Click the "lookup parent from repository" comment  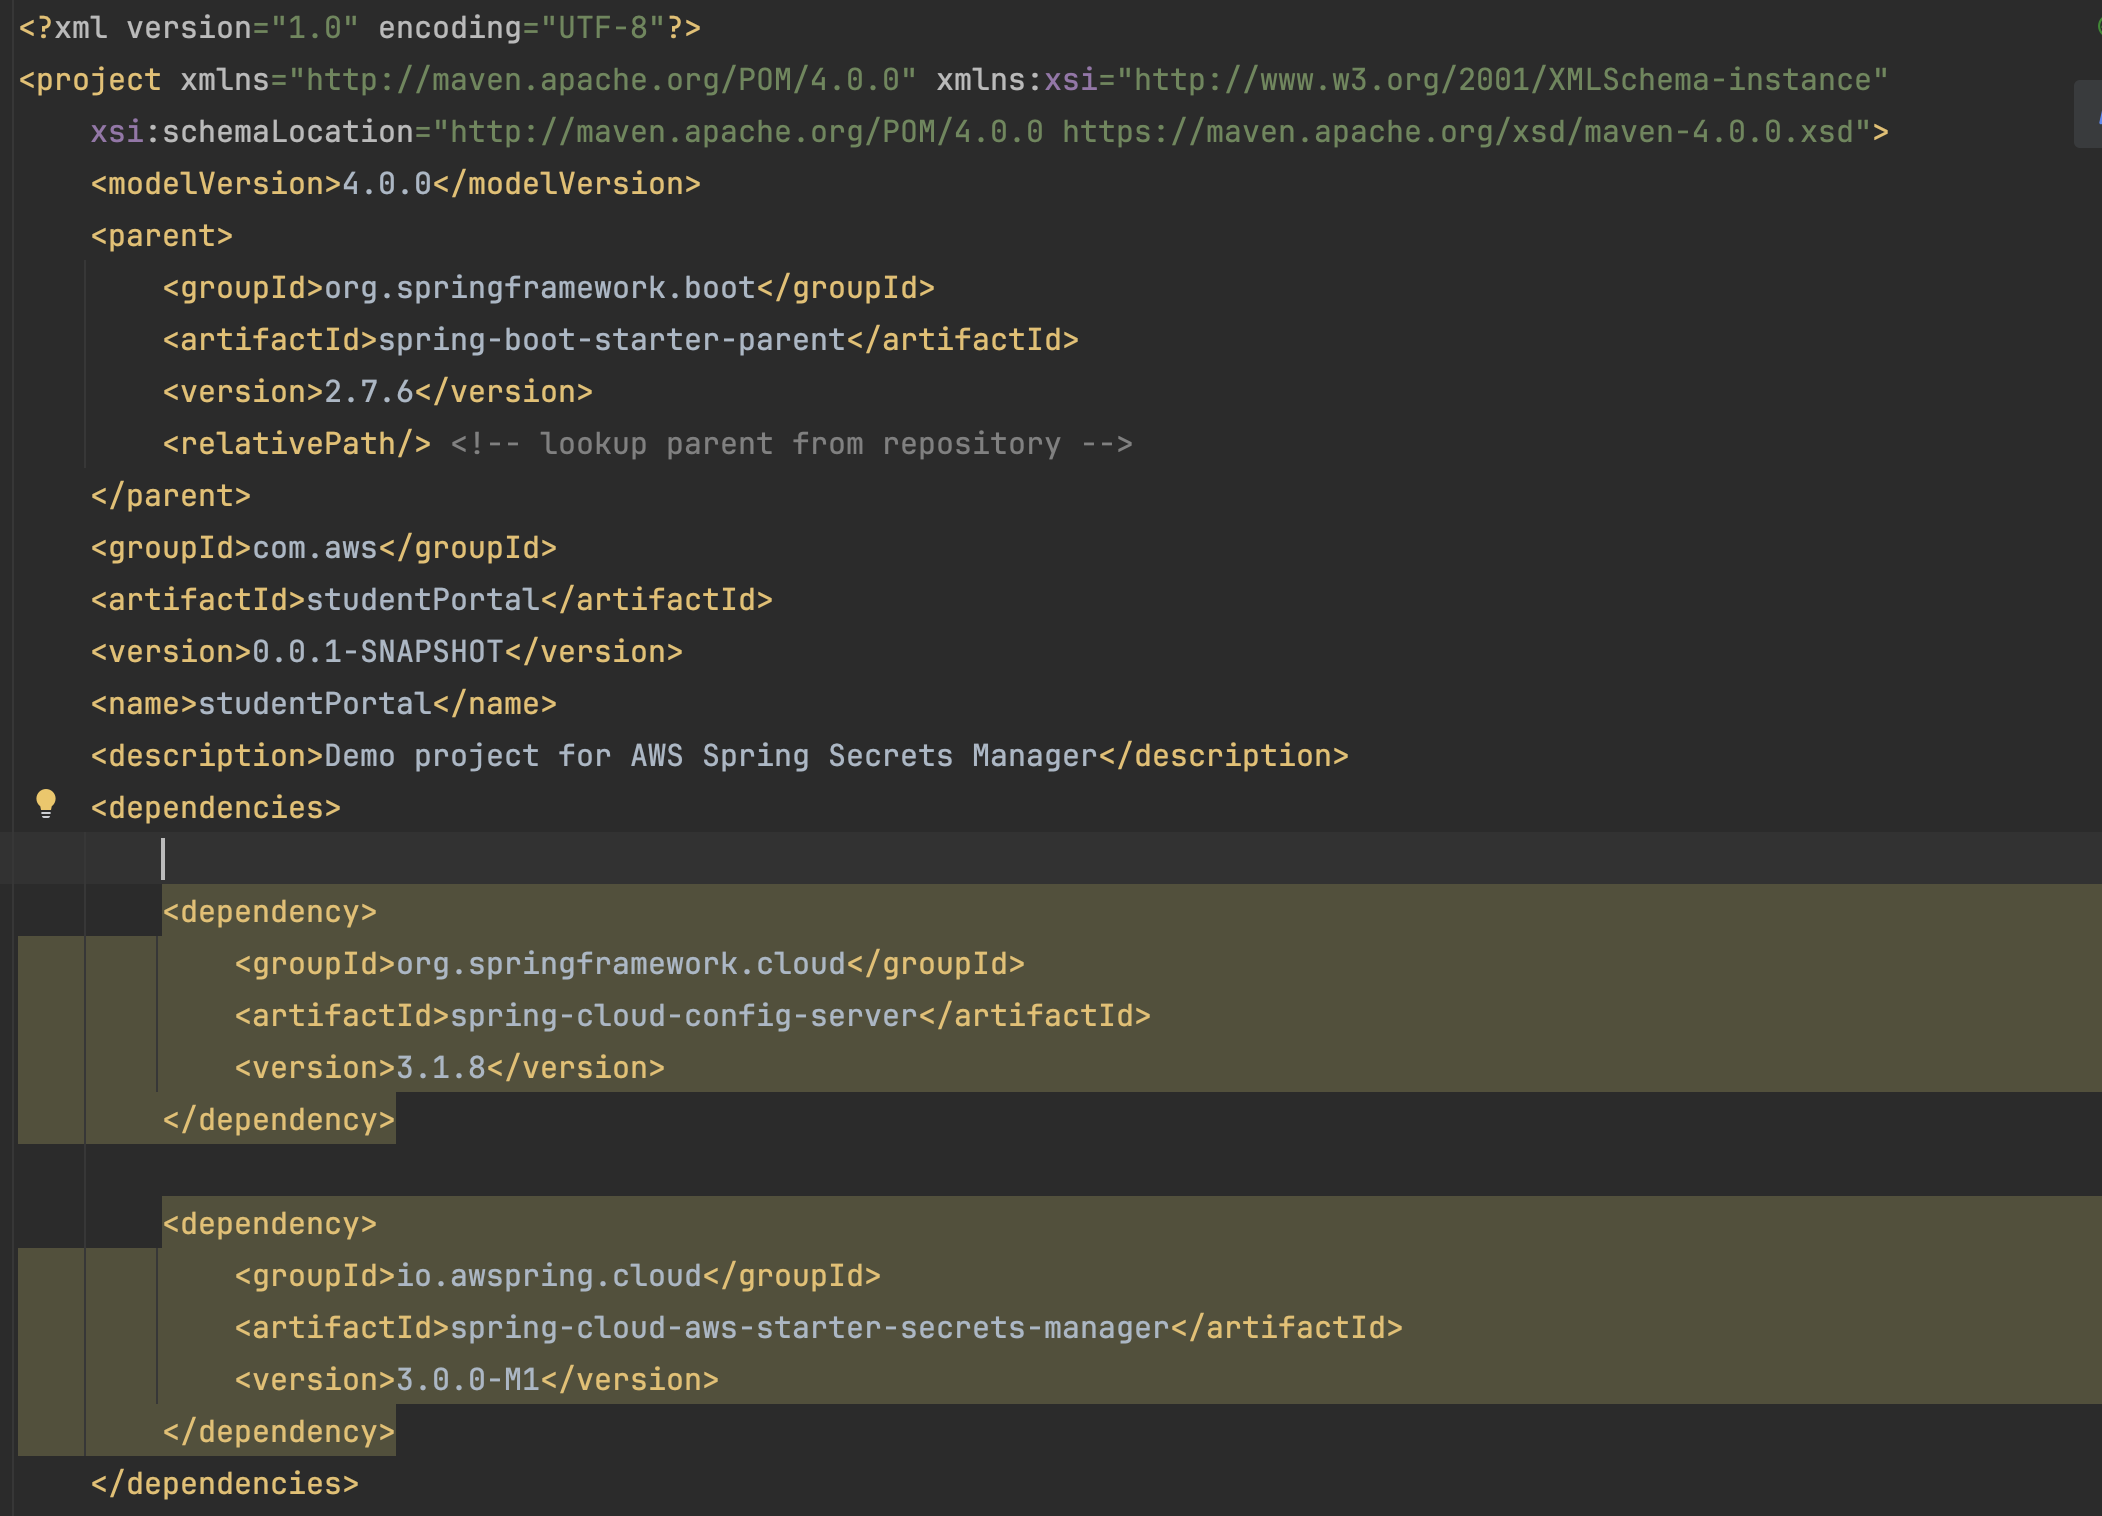(x=791, y=444)
